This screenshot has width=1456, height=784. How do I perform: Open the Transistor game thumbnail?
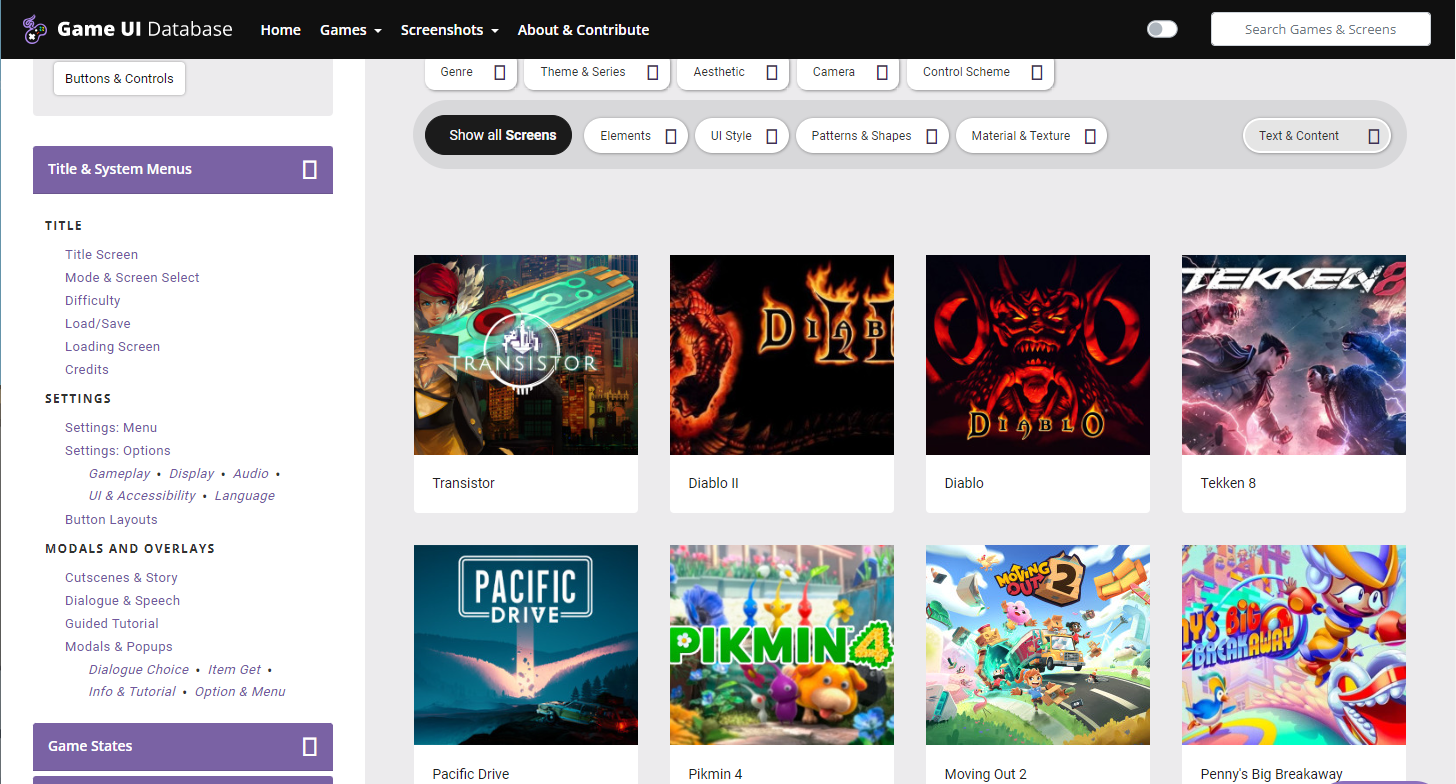(x=526, y=355)
